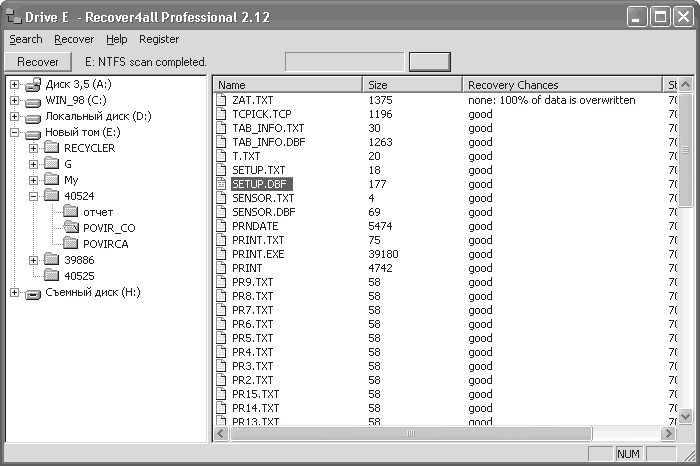
Task: Select the PRINT.EXE file icon
Action: coord(221,254)
